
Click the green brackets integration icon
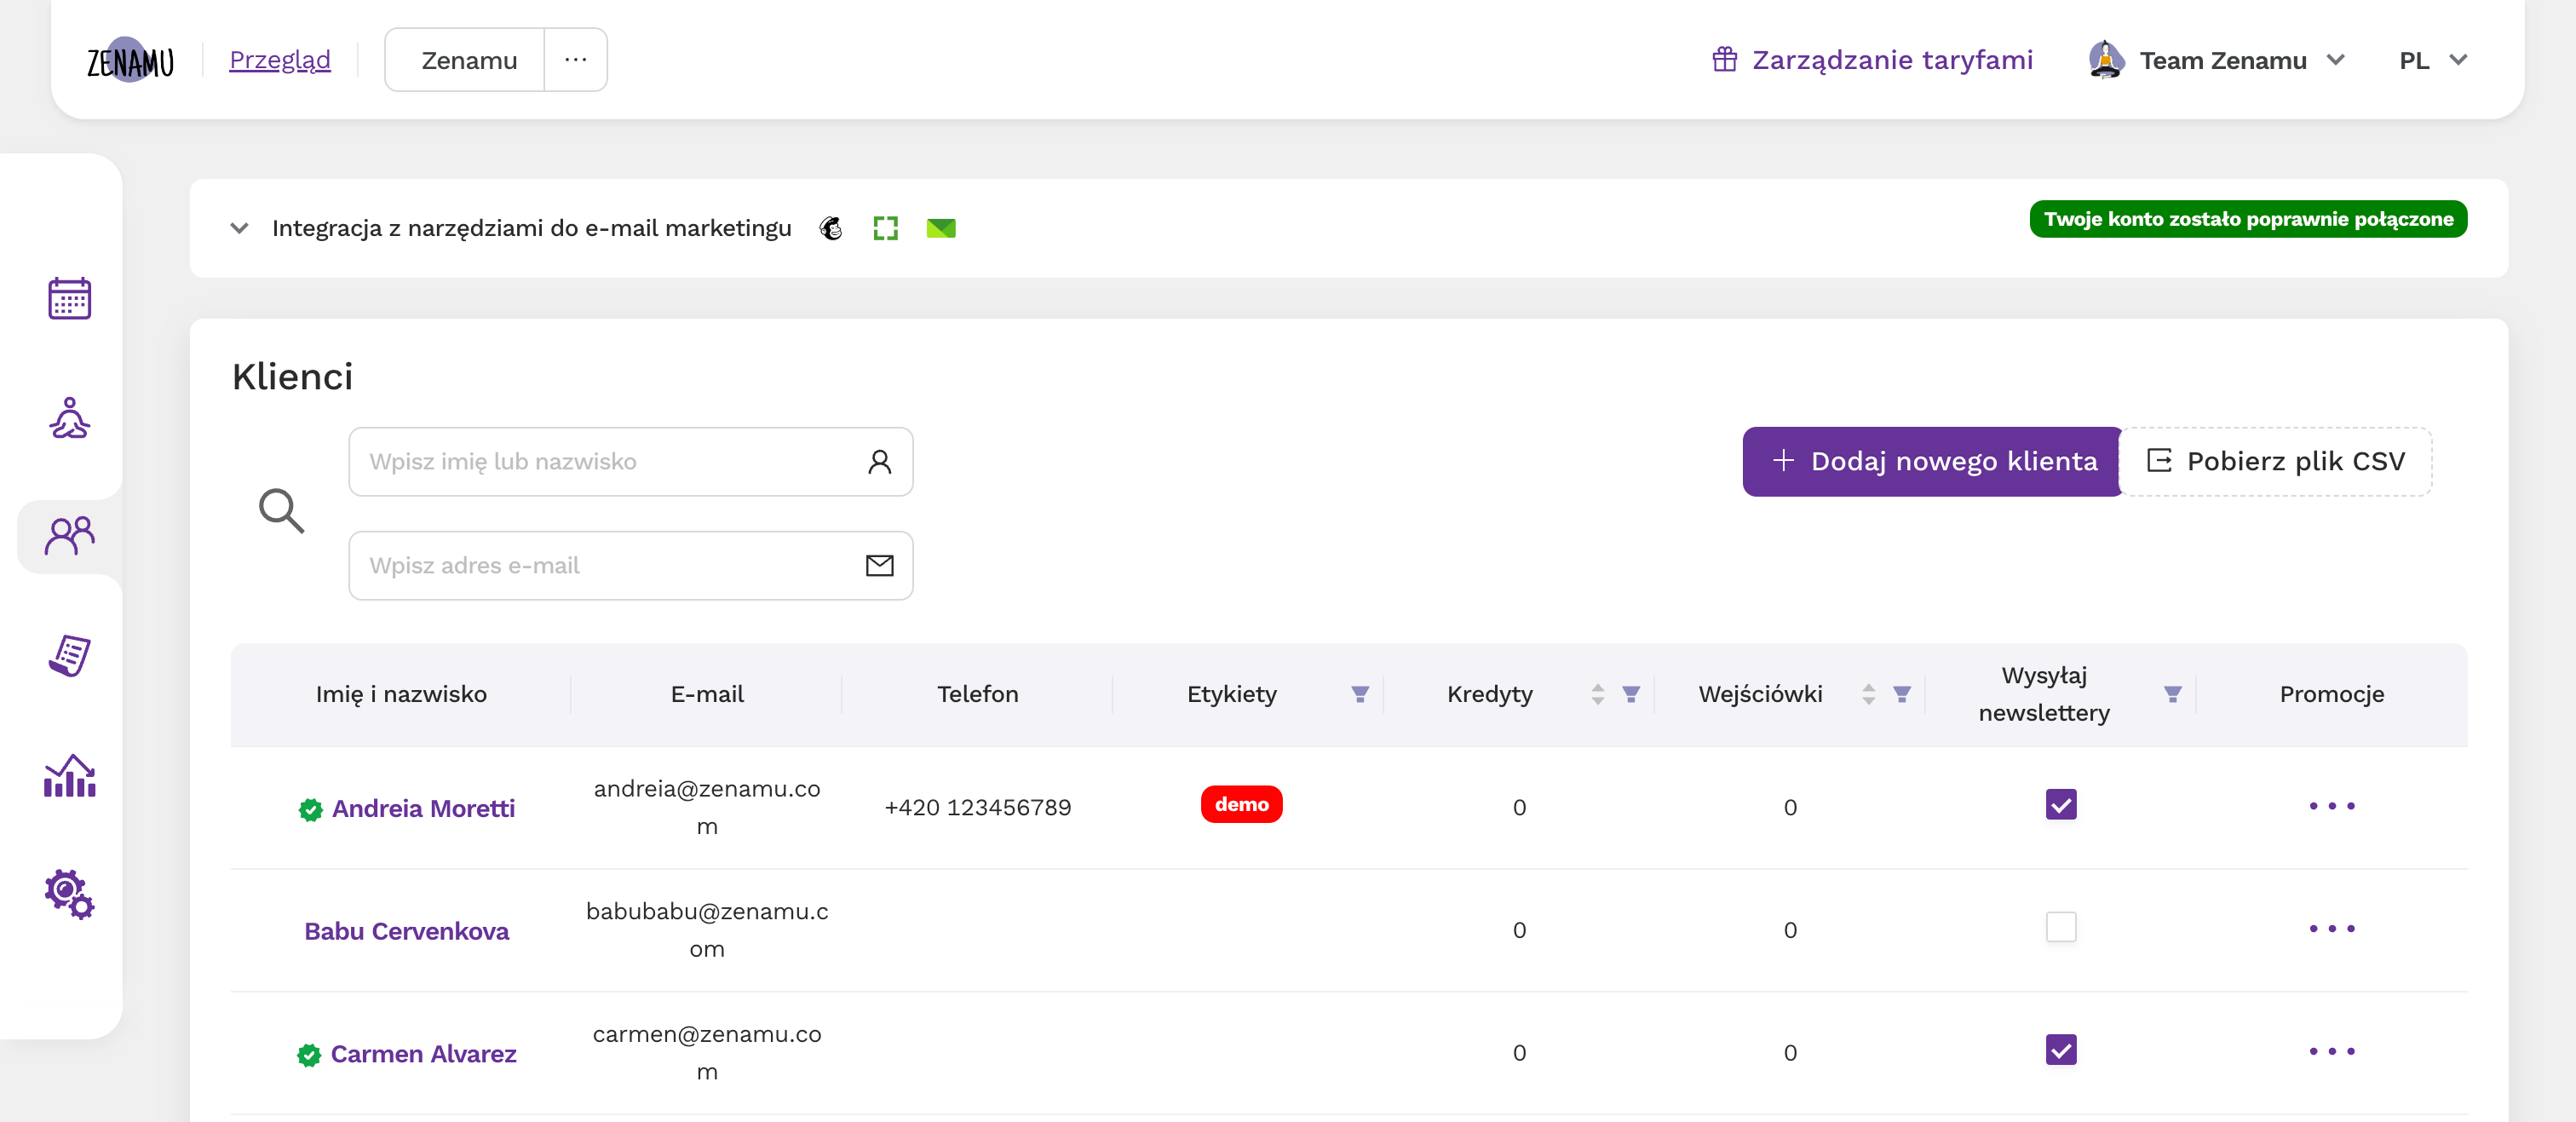tap(885, 229)
